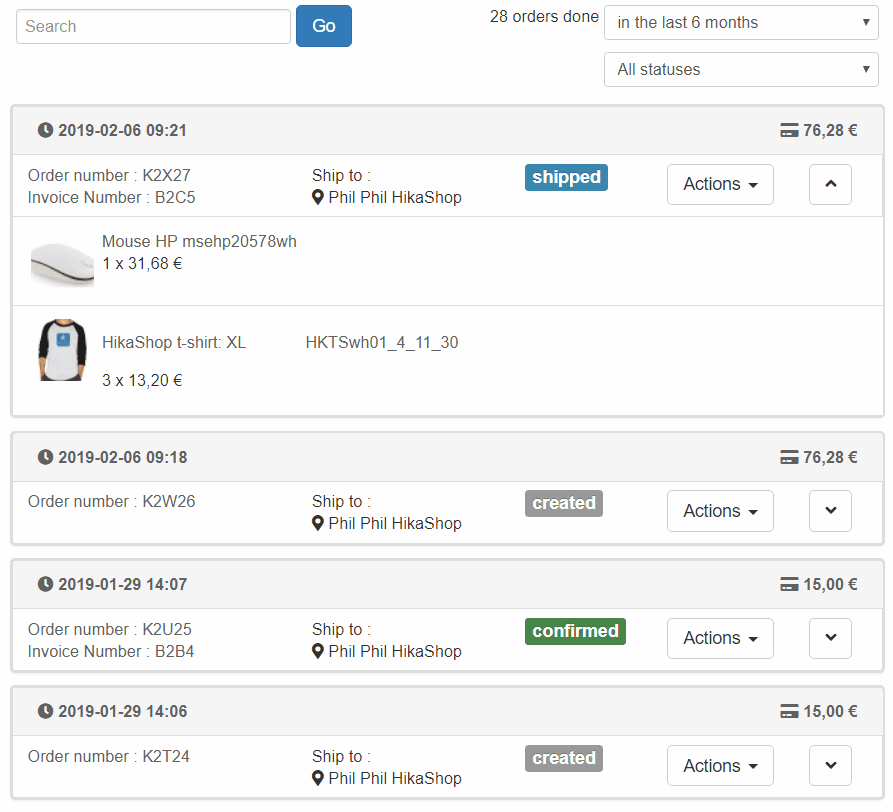Click the '28 orders done' label
The width and height of the screenshot is (893, 812).
[544, 17]
